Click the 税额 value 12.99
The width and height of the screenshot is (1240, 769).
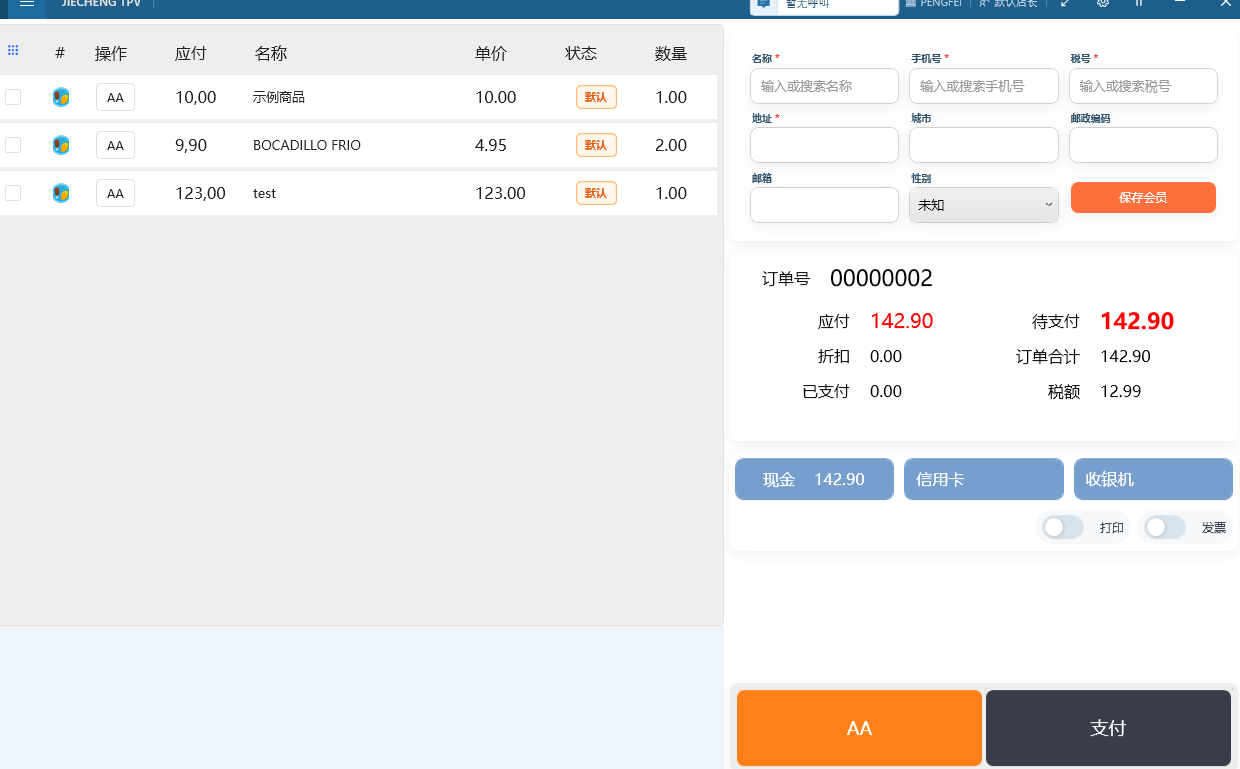[1121, 391]
